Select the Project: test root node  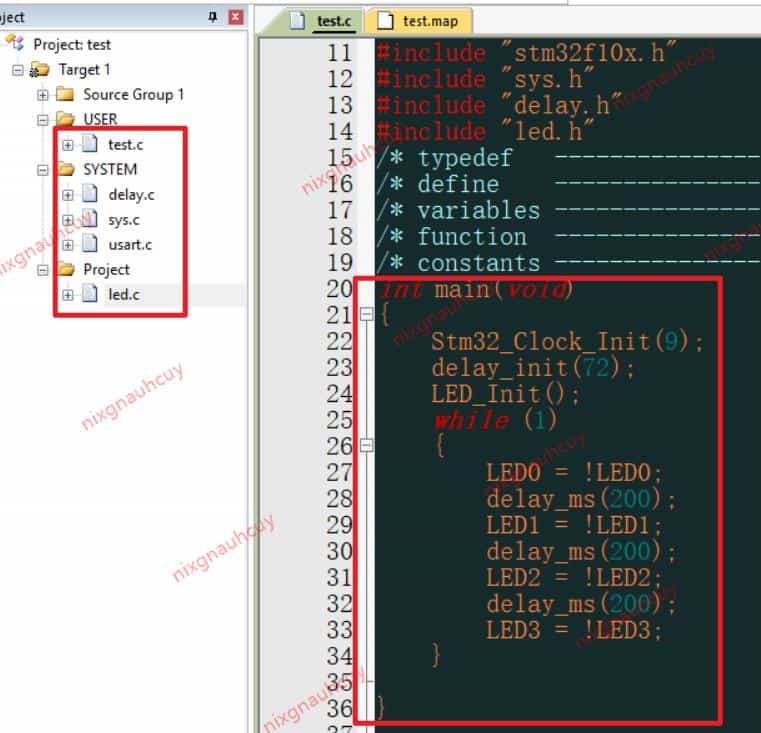[72, 45]
